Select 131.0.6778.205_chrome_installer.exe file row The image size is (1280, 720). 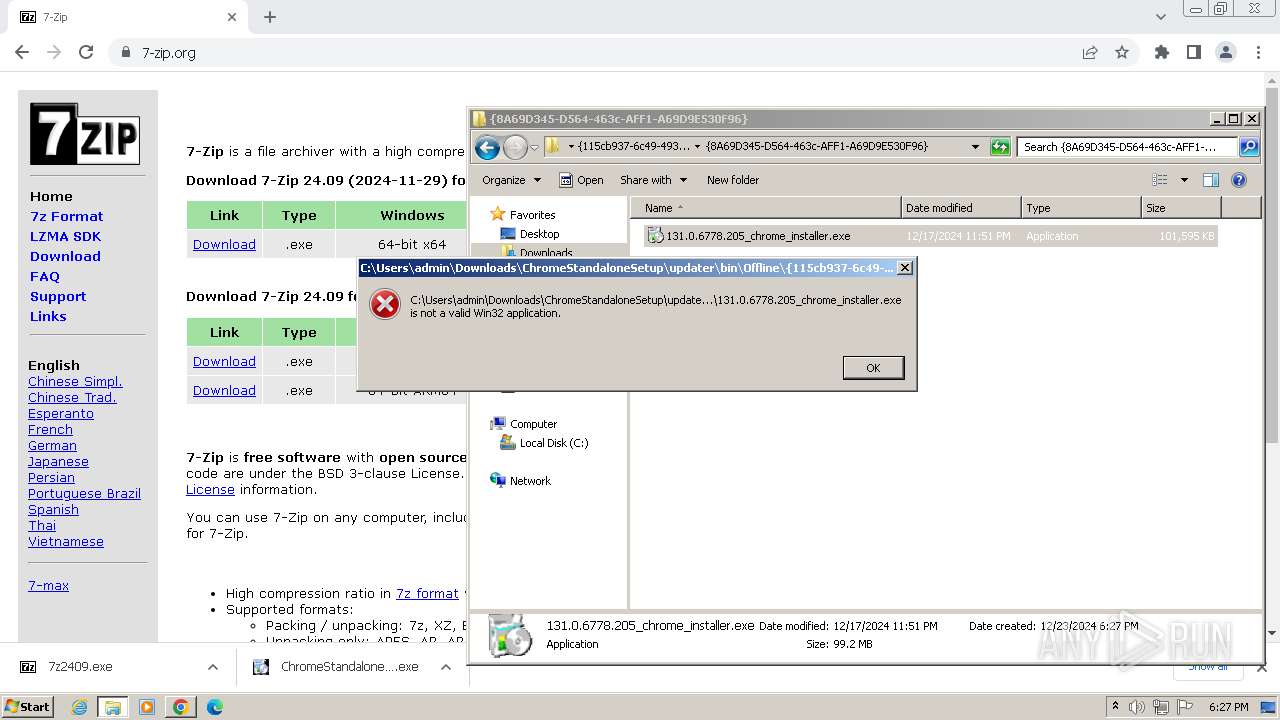point(930,236)
